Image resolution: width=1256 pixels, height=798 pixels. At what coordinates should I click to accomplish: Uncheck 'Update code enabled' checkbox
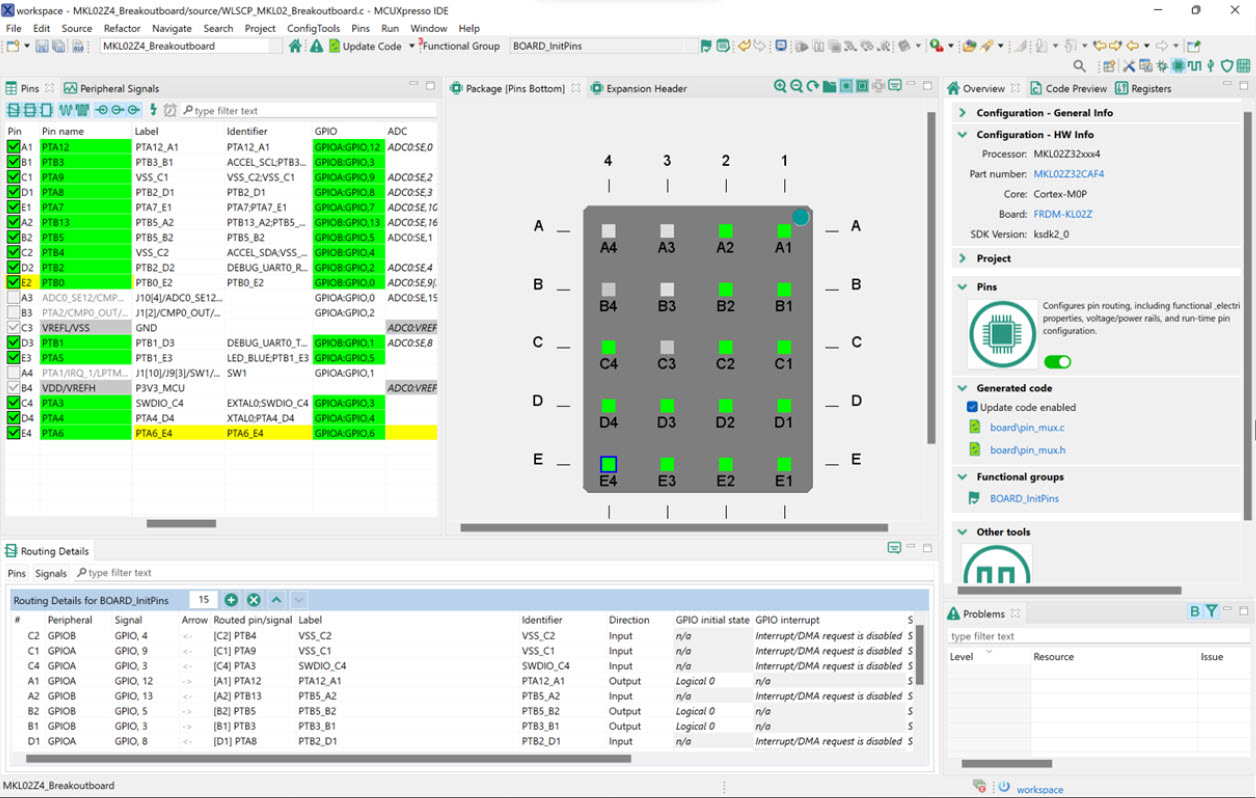click(972, 407)
